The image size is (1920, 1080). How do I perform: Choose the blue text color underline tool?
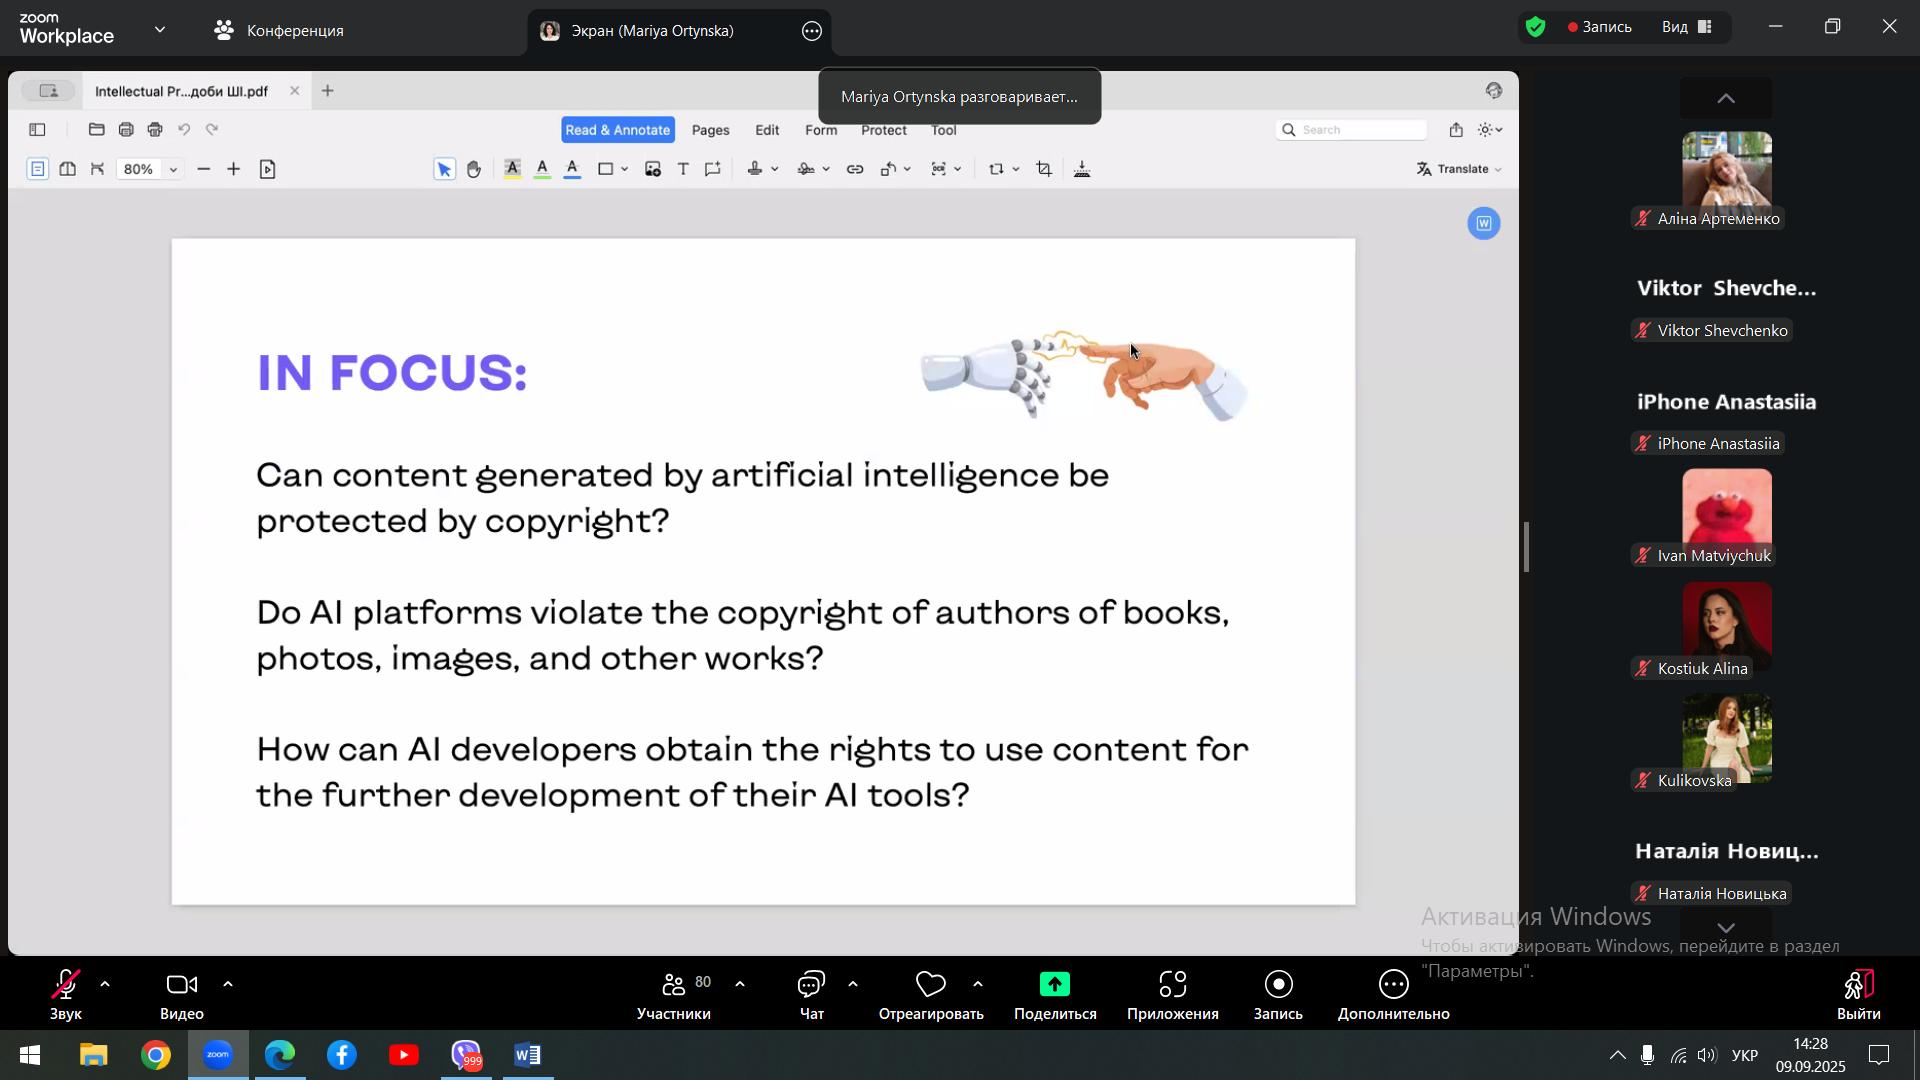coord(572,169)
